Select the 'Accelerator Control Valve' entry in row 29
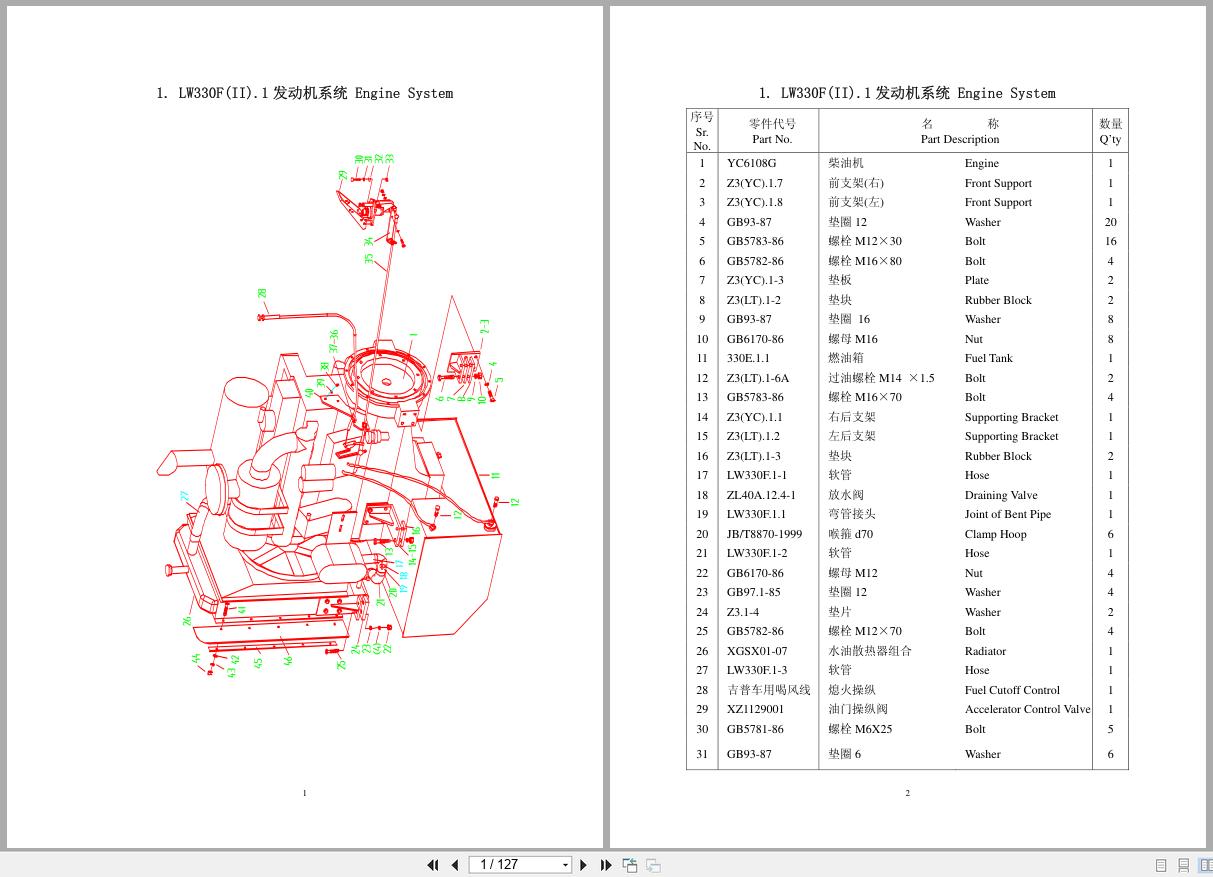 click(1028, 709)
